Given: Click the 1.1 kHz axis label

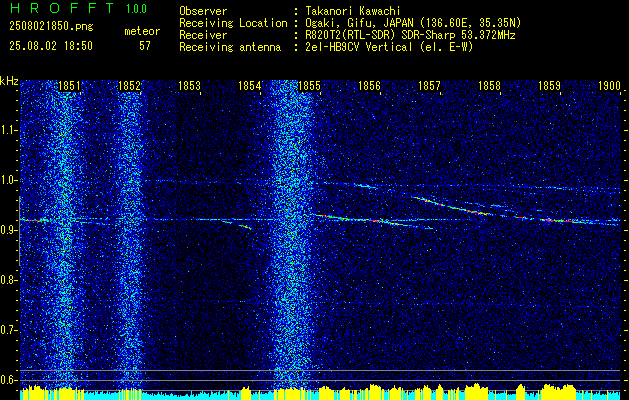Looking at the screenshot, I should coord(8,130).
